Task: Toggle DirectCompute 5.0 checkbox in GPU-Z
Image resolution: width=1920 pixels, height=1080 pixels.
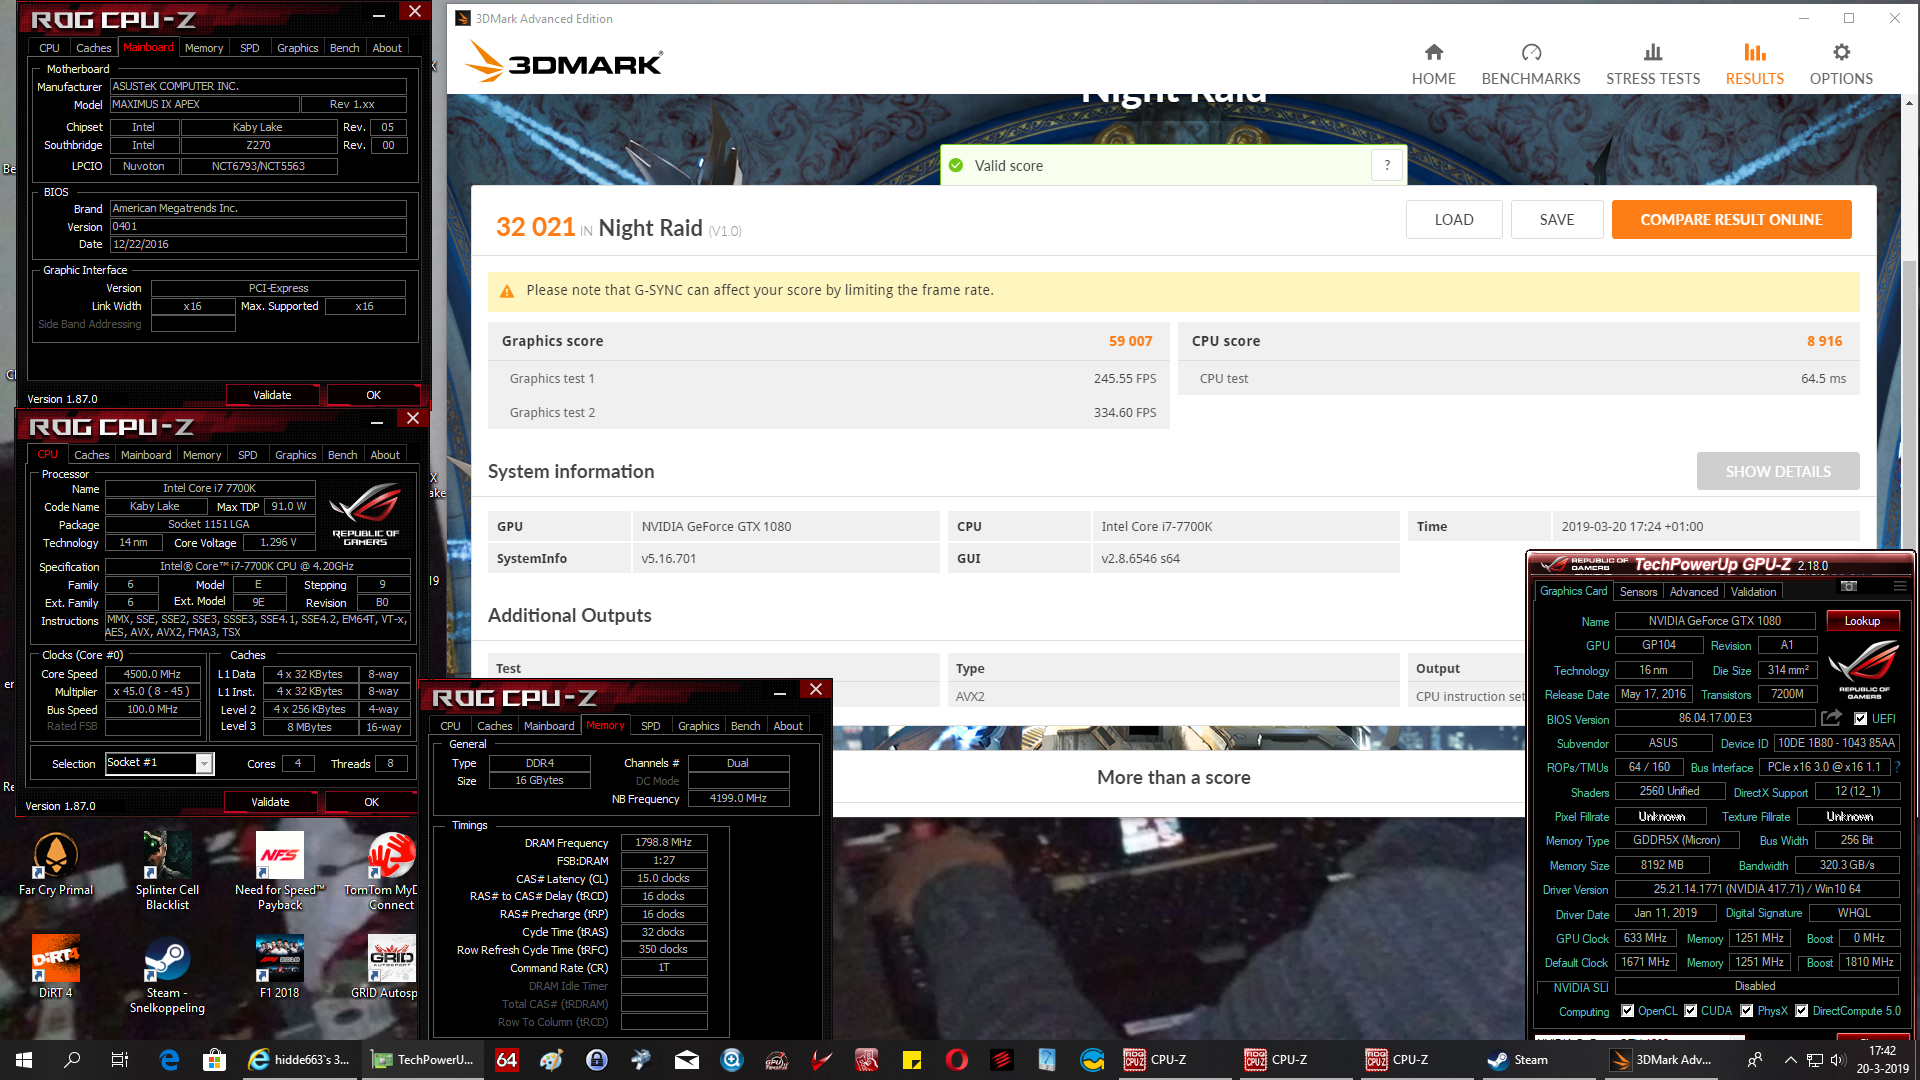Action: (1801, 1011)
